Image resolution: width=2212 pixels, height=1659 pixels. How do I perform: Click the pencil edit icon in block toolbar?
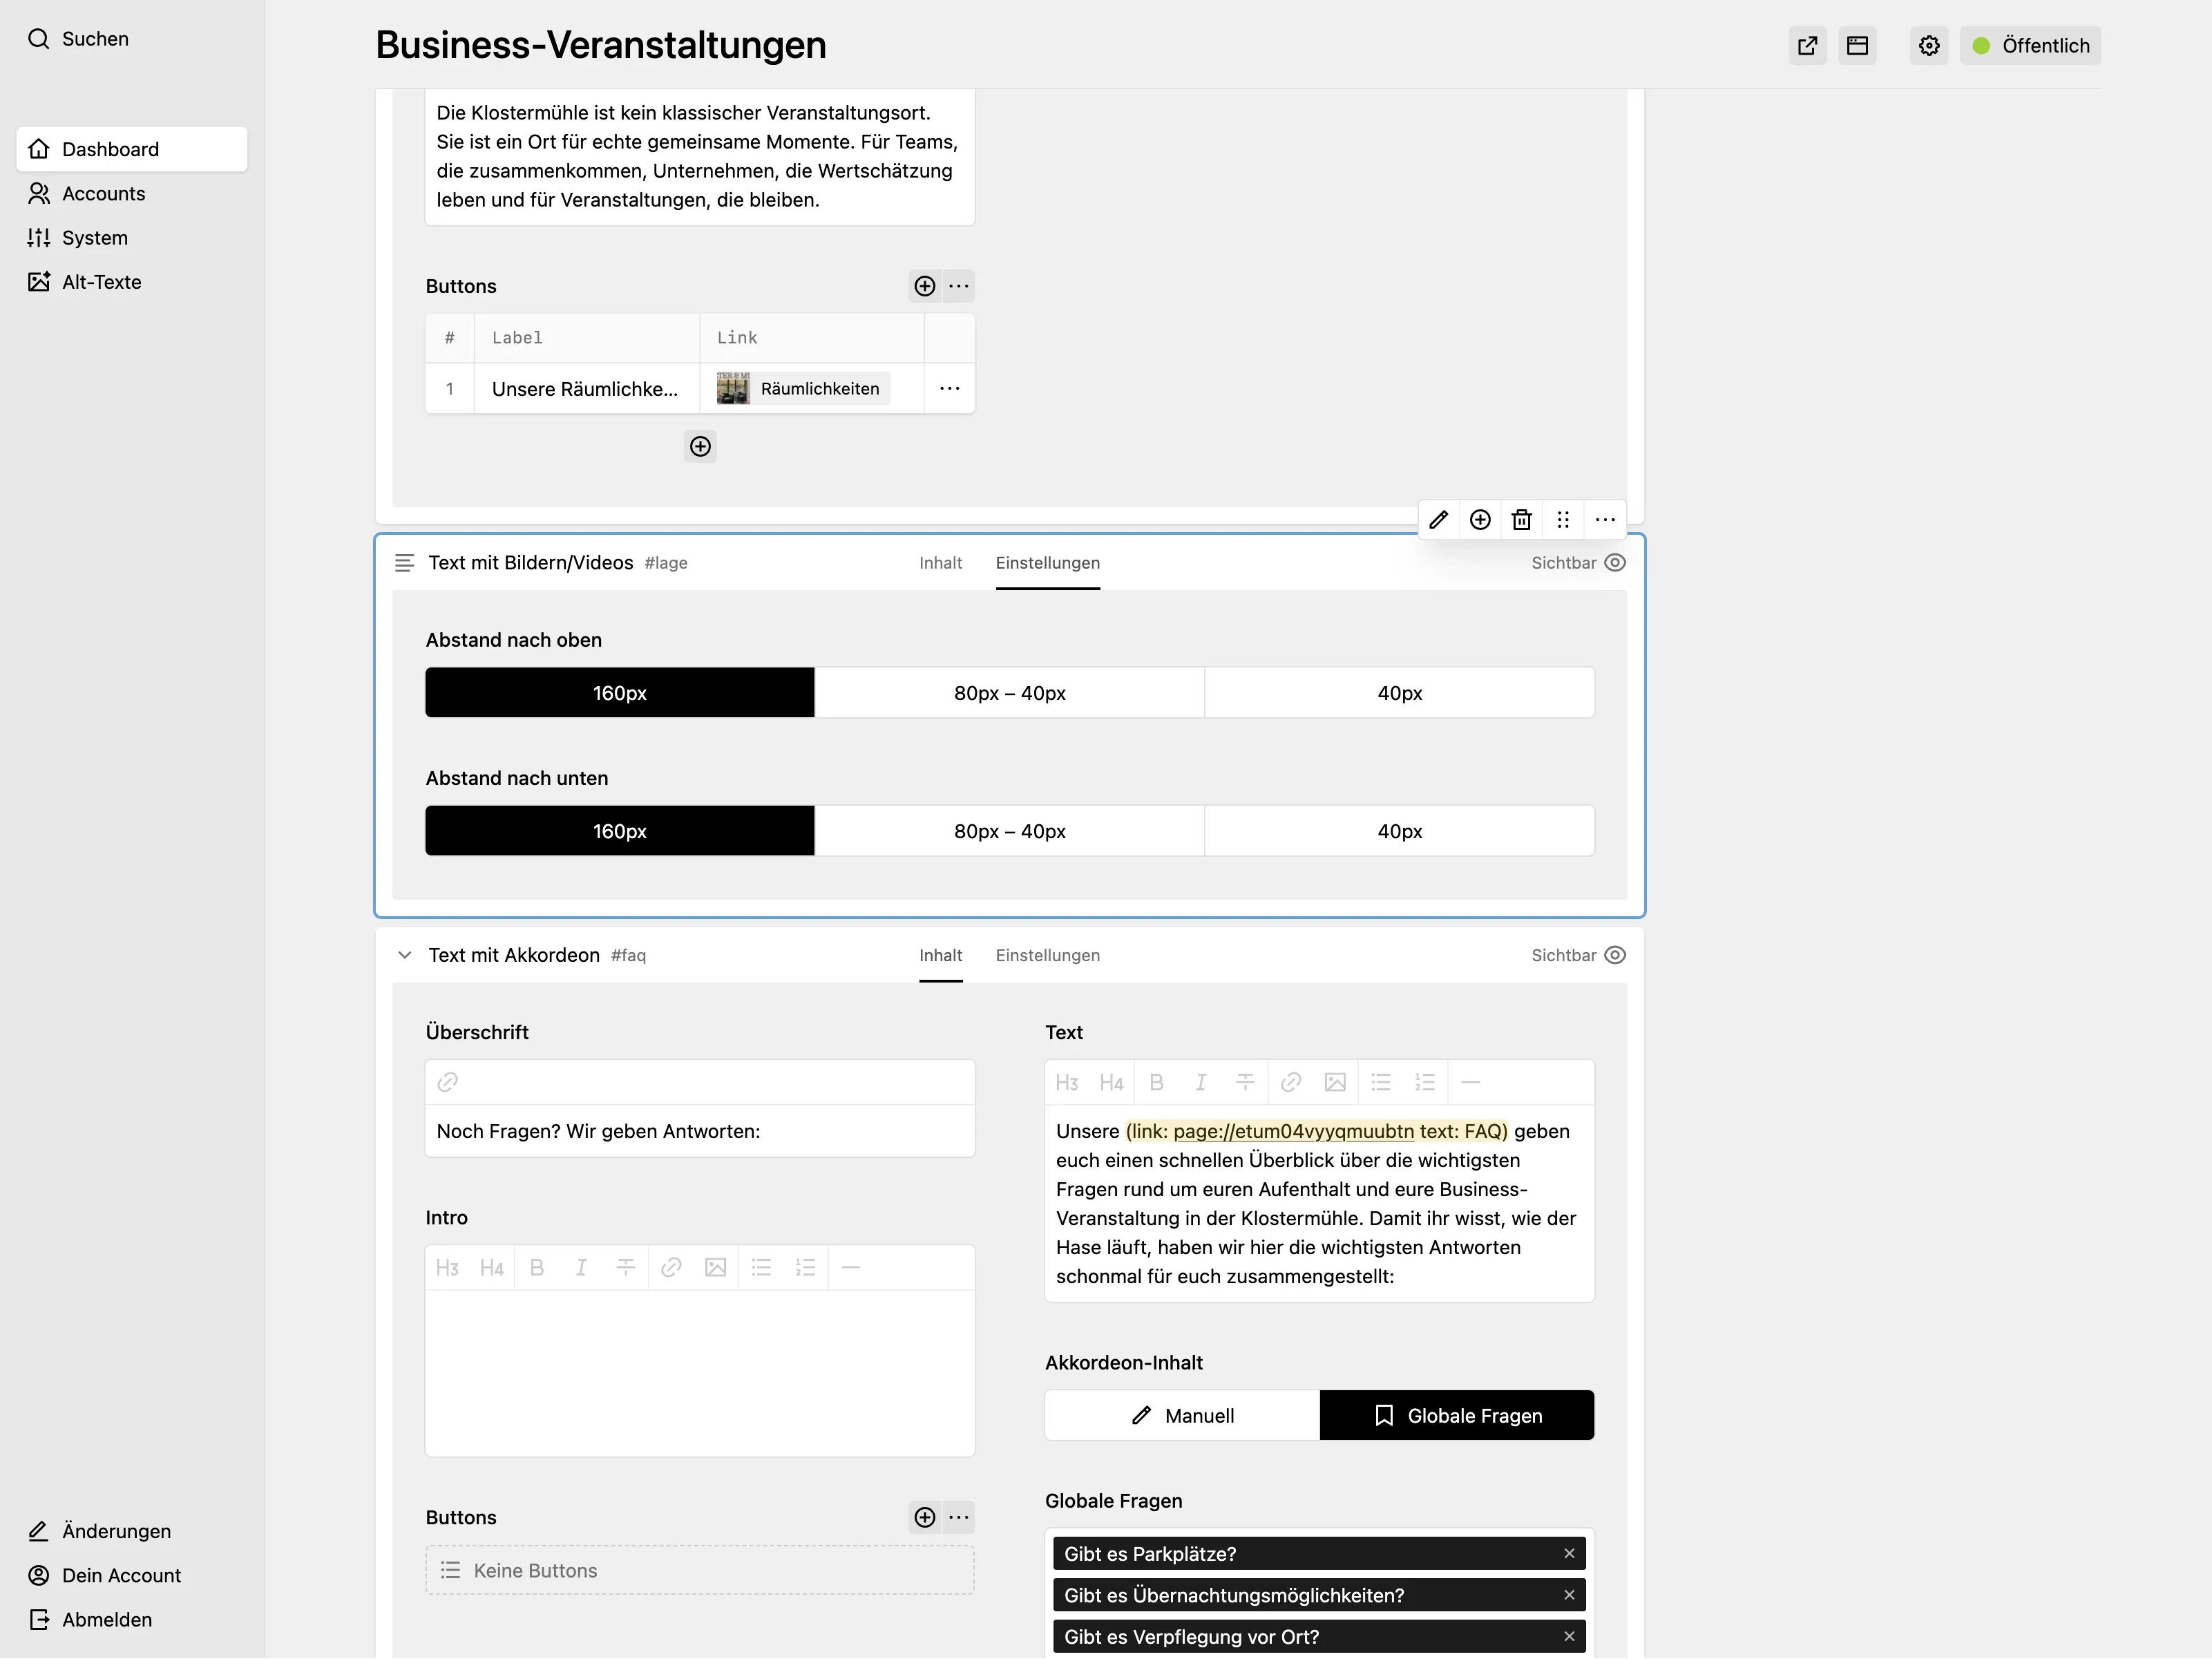coord(1439,520)
